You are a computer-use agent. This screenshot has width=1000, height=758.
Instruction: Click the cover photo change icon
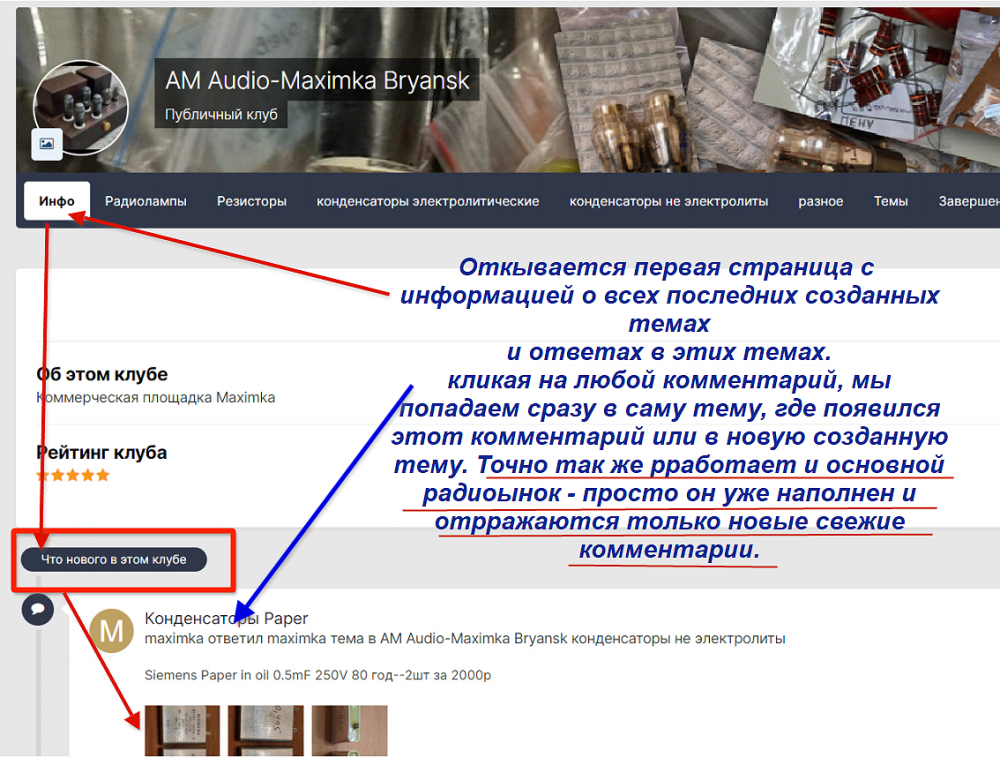[47, 144]
